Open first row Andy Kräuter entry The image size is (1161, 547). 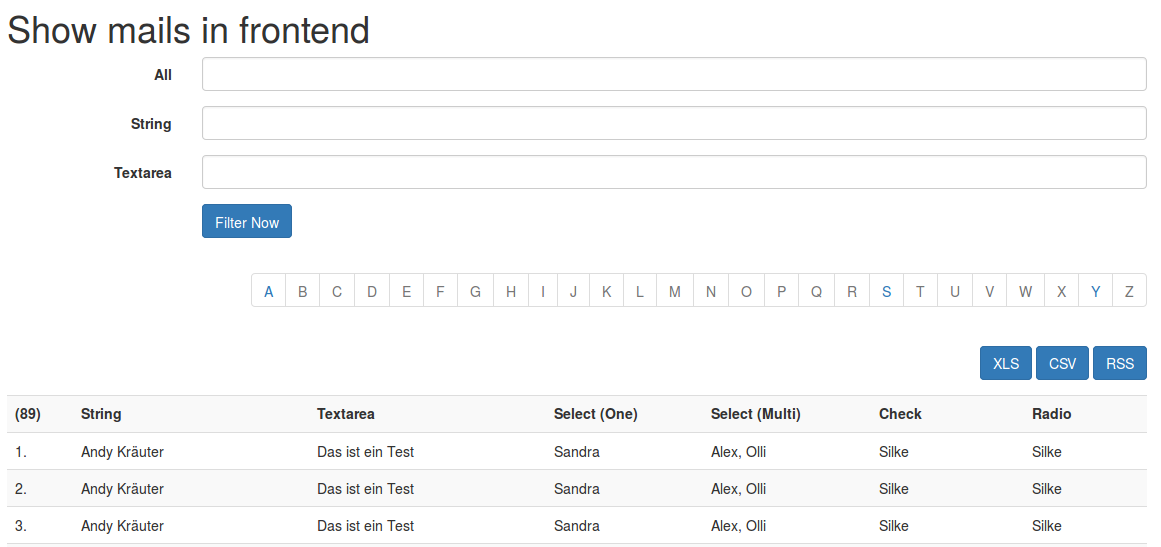point(122,452)
